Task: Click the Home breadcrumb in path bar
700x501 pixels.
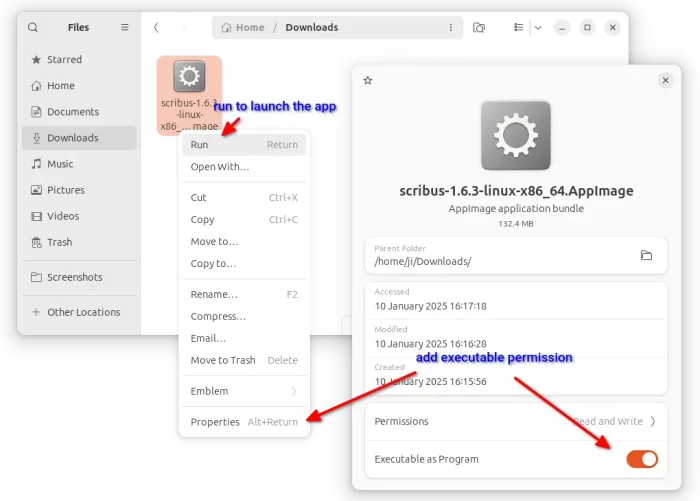Action: pyautogui.click(x=243, y=28)
